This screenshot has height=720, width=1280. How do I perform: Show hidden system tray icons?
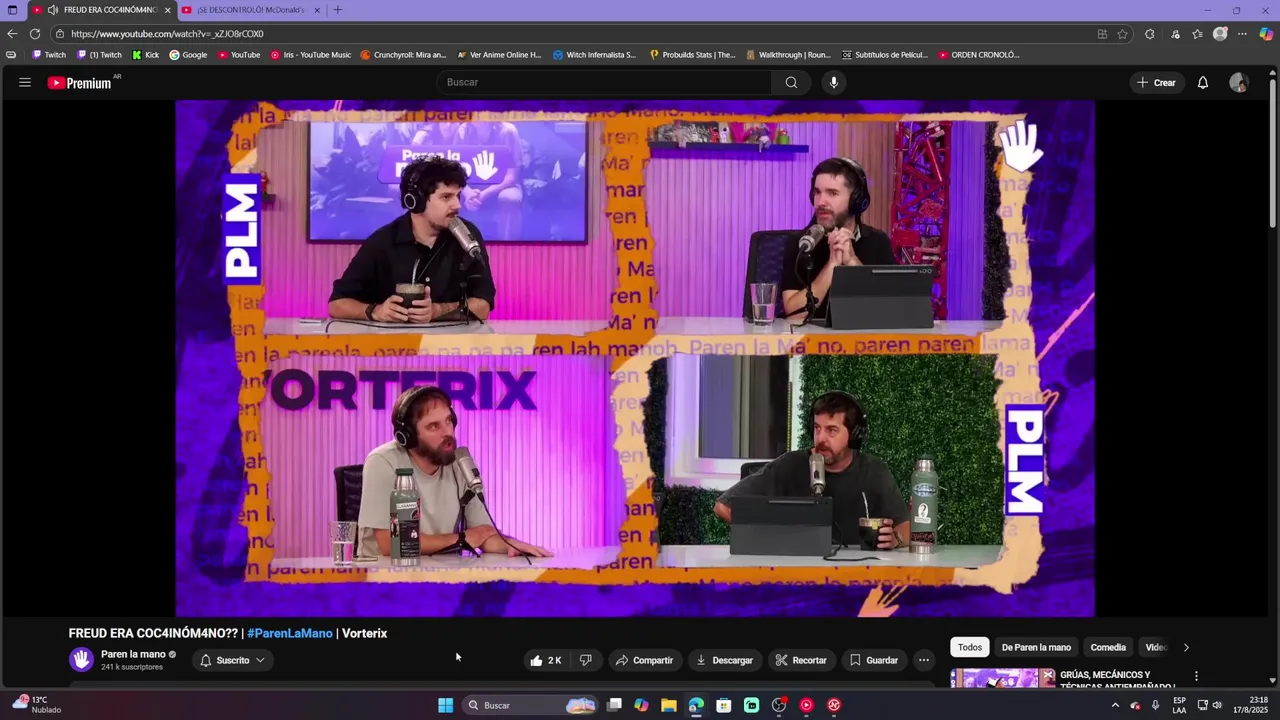(x=1115, y=705)
